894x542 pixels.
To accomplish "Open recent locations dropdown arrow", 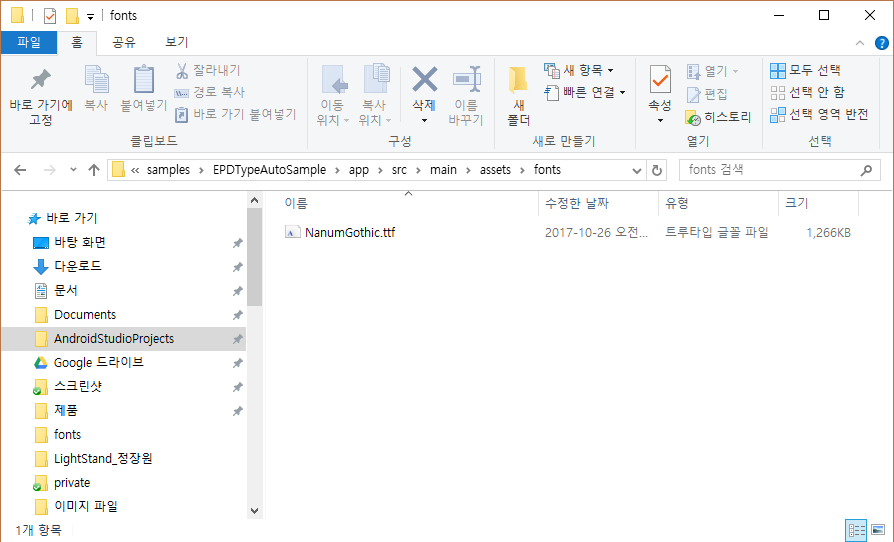I will point(73,170).
